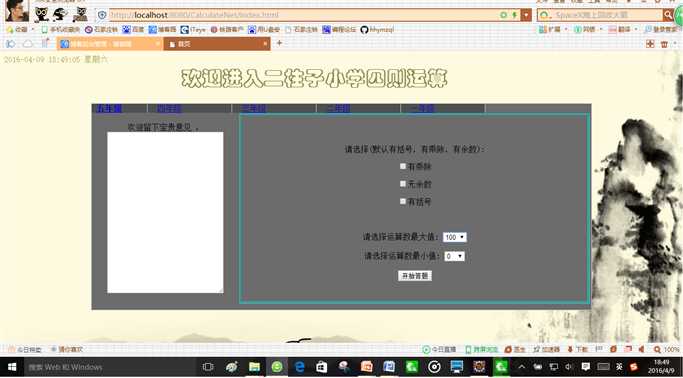Screen dimensions: 683x378
Task: Click the 加速器 status bar item
Action: click(x=546, y=349)
